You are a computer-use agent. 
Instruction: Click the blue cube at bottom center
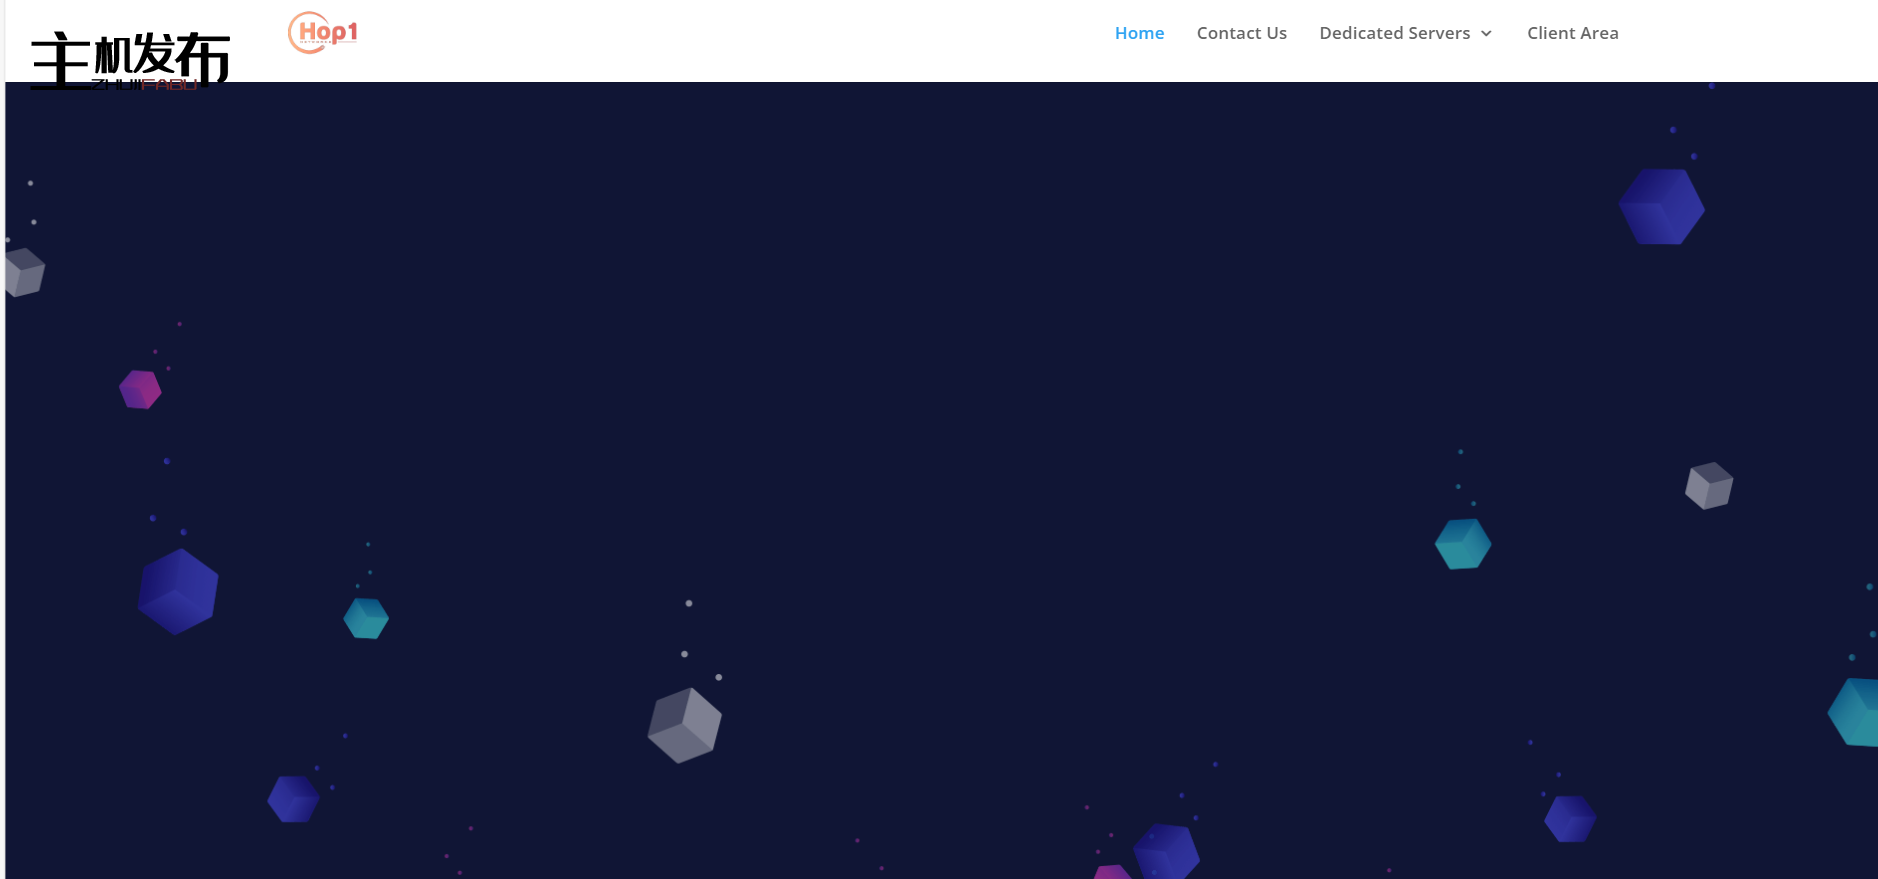click(1166, 852)
